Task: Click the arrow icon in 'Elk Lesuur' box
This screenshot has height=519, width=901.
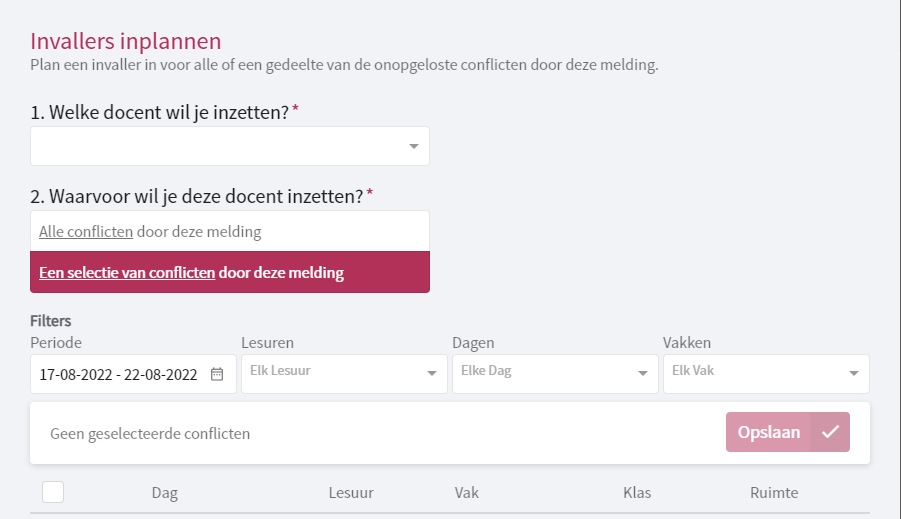Action: tap(432, 374)
